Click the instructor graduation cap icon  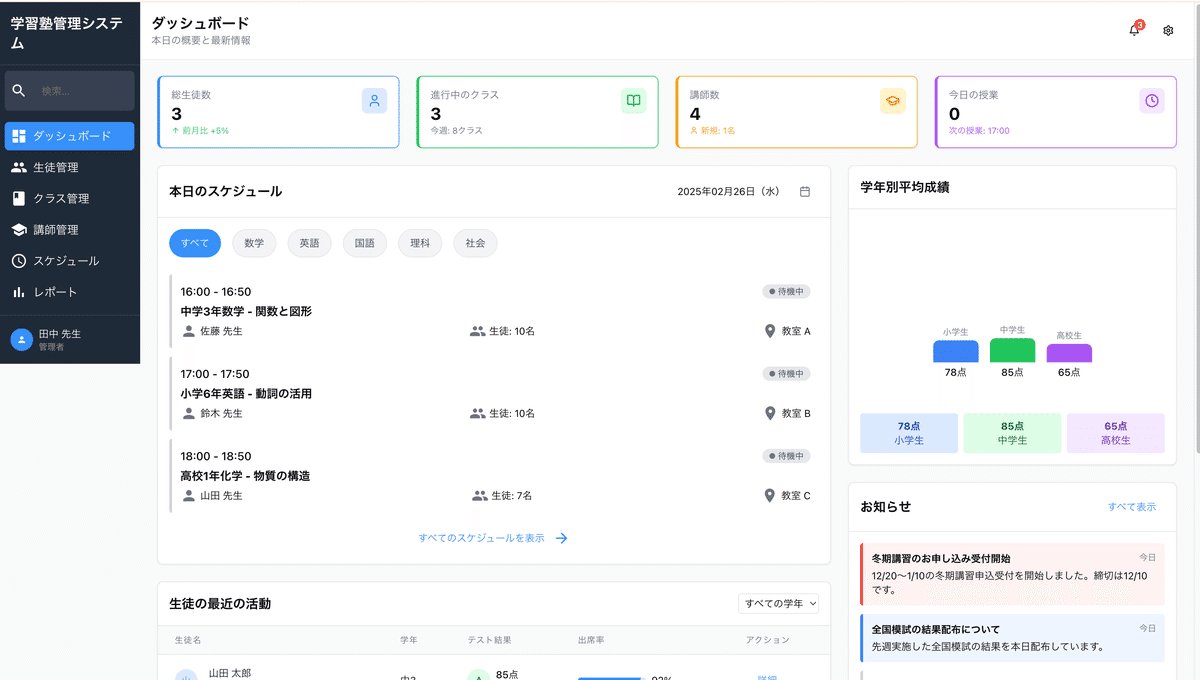pyautogui.click(x=892, y=101)
